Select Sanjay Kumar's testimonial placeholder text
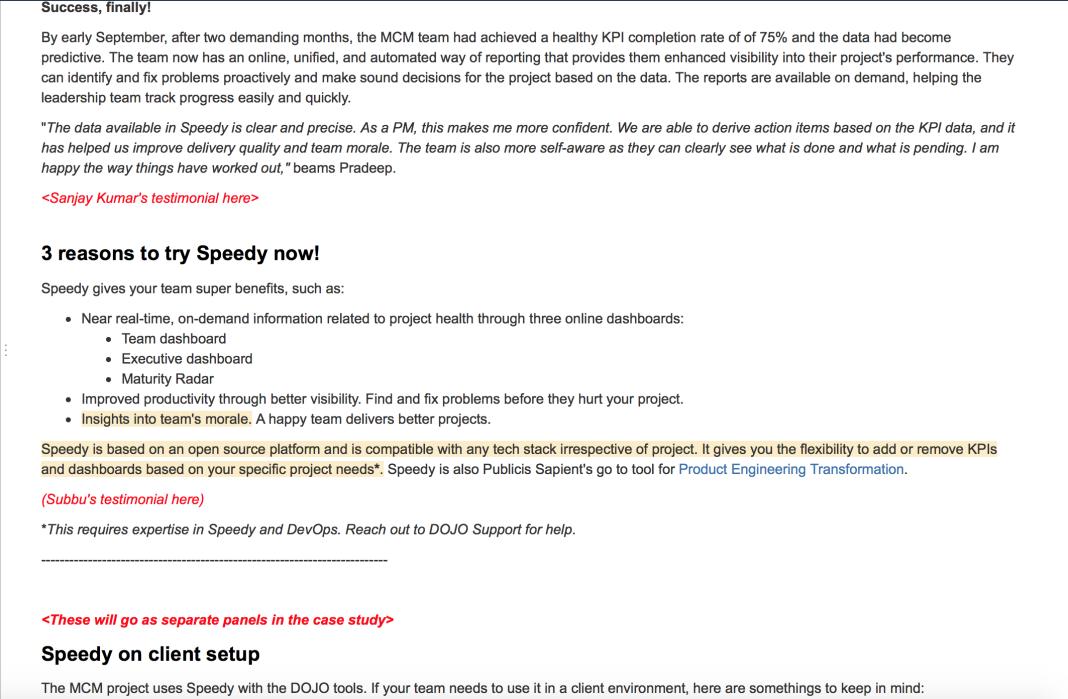The width and height of the screenshot is (1068, 699). 150,198
